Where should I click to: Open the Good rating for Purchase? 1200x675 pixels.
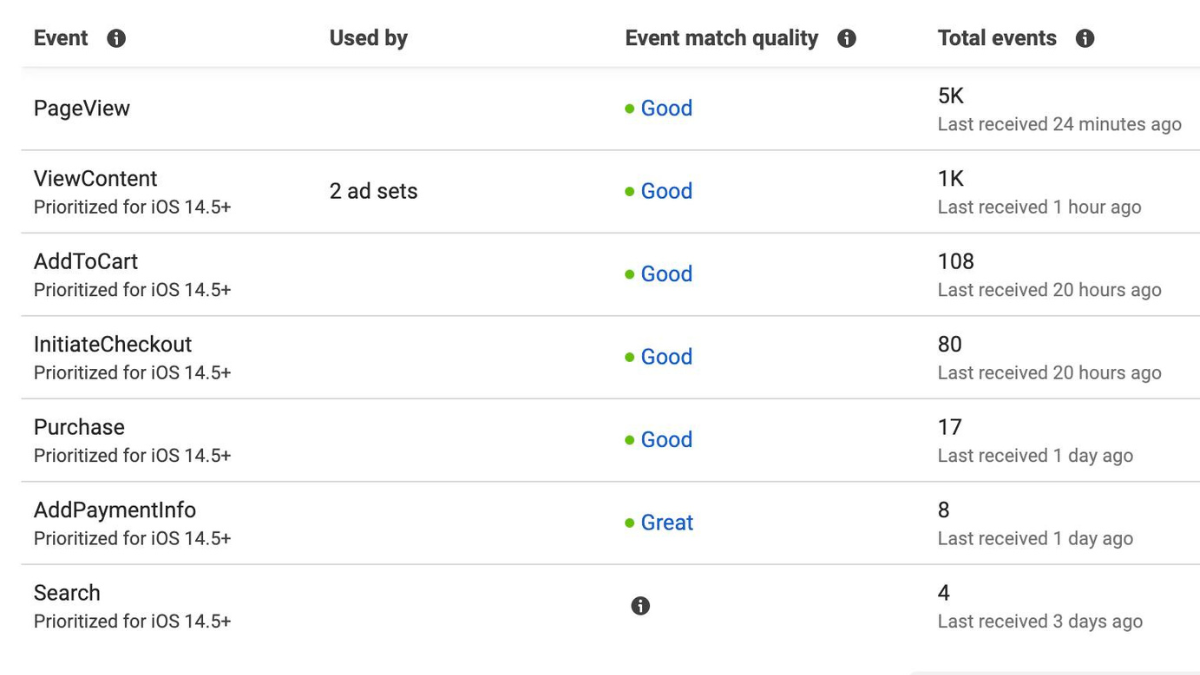click(x=666, y=440)
